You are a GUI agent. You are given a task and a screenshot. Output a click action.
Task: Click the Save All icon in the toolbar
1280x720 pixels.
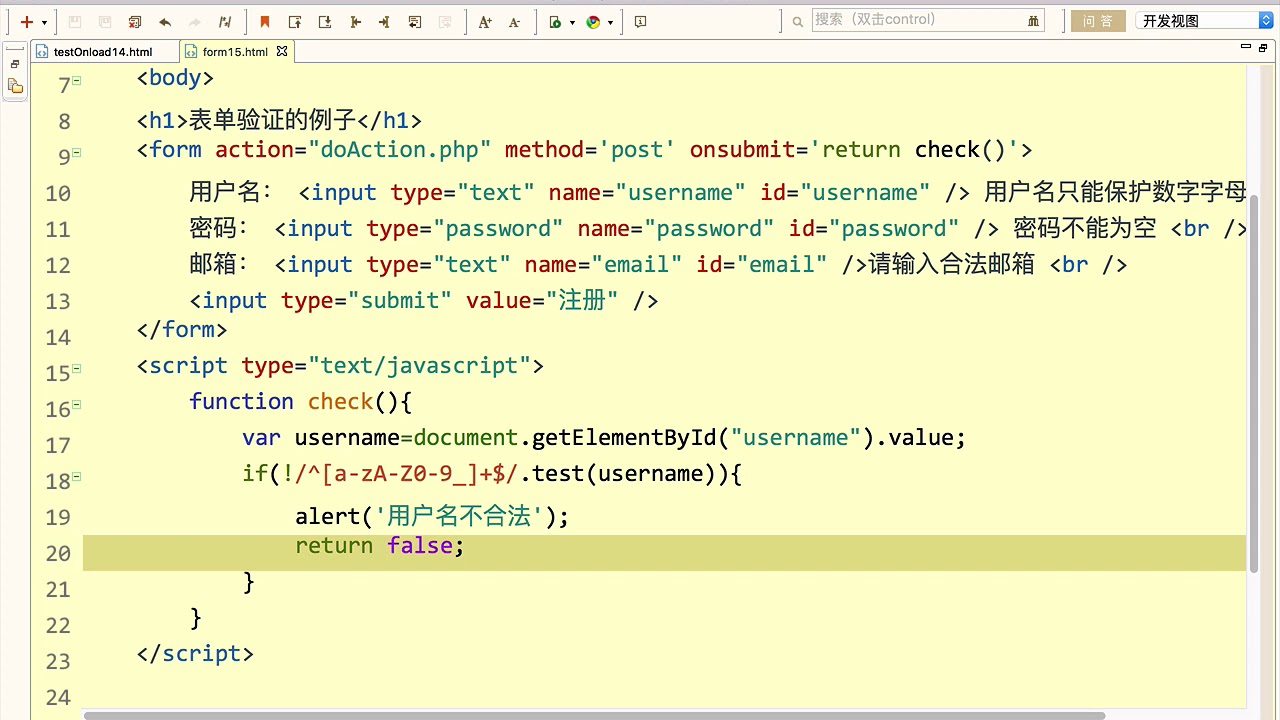coord(105,22)
